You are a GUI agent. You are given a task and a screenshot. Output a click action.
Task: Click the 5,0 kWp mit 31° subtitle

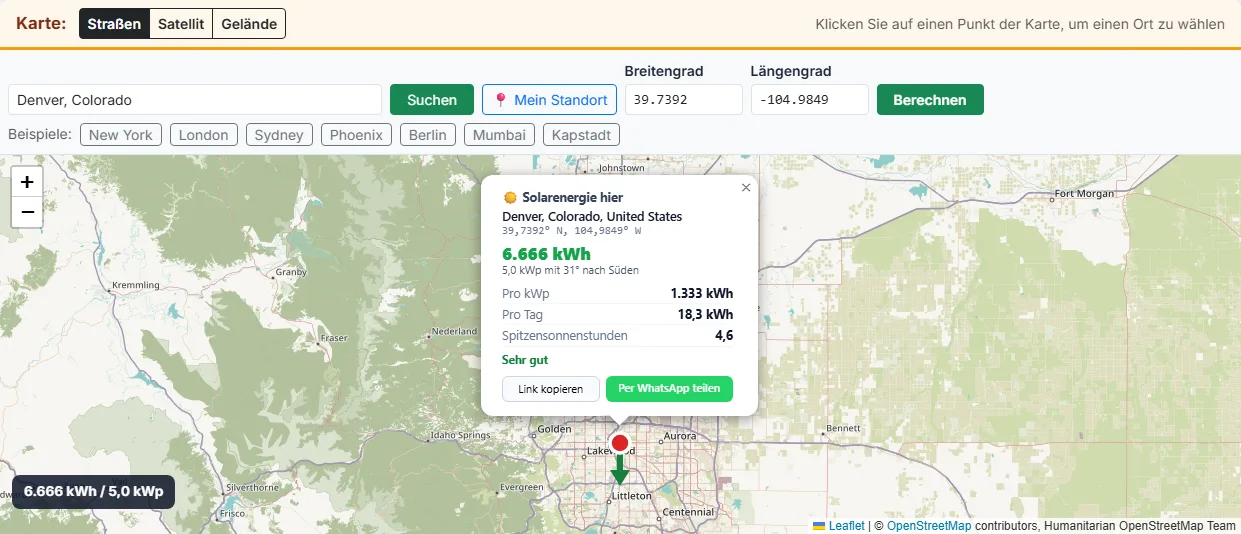point(570,270)
